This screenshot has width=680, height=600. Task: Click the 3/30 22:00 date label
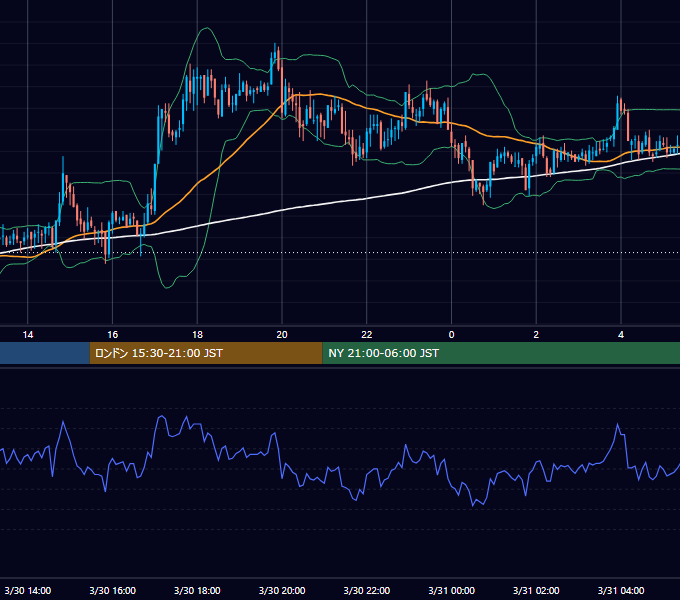pyautogui.click(x=367, y=590)
